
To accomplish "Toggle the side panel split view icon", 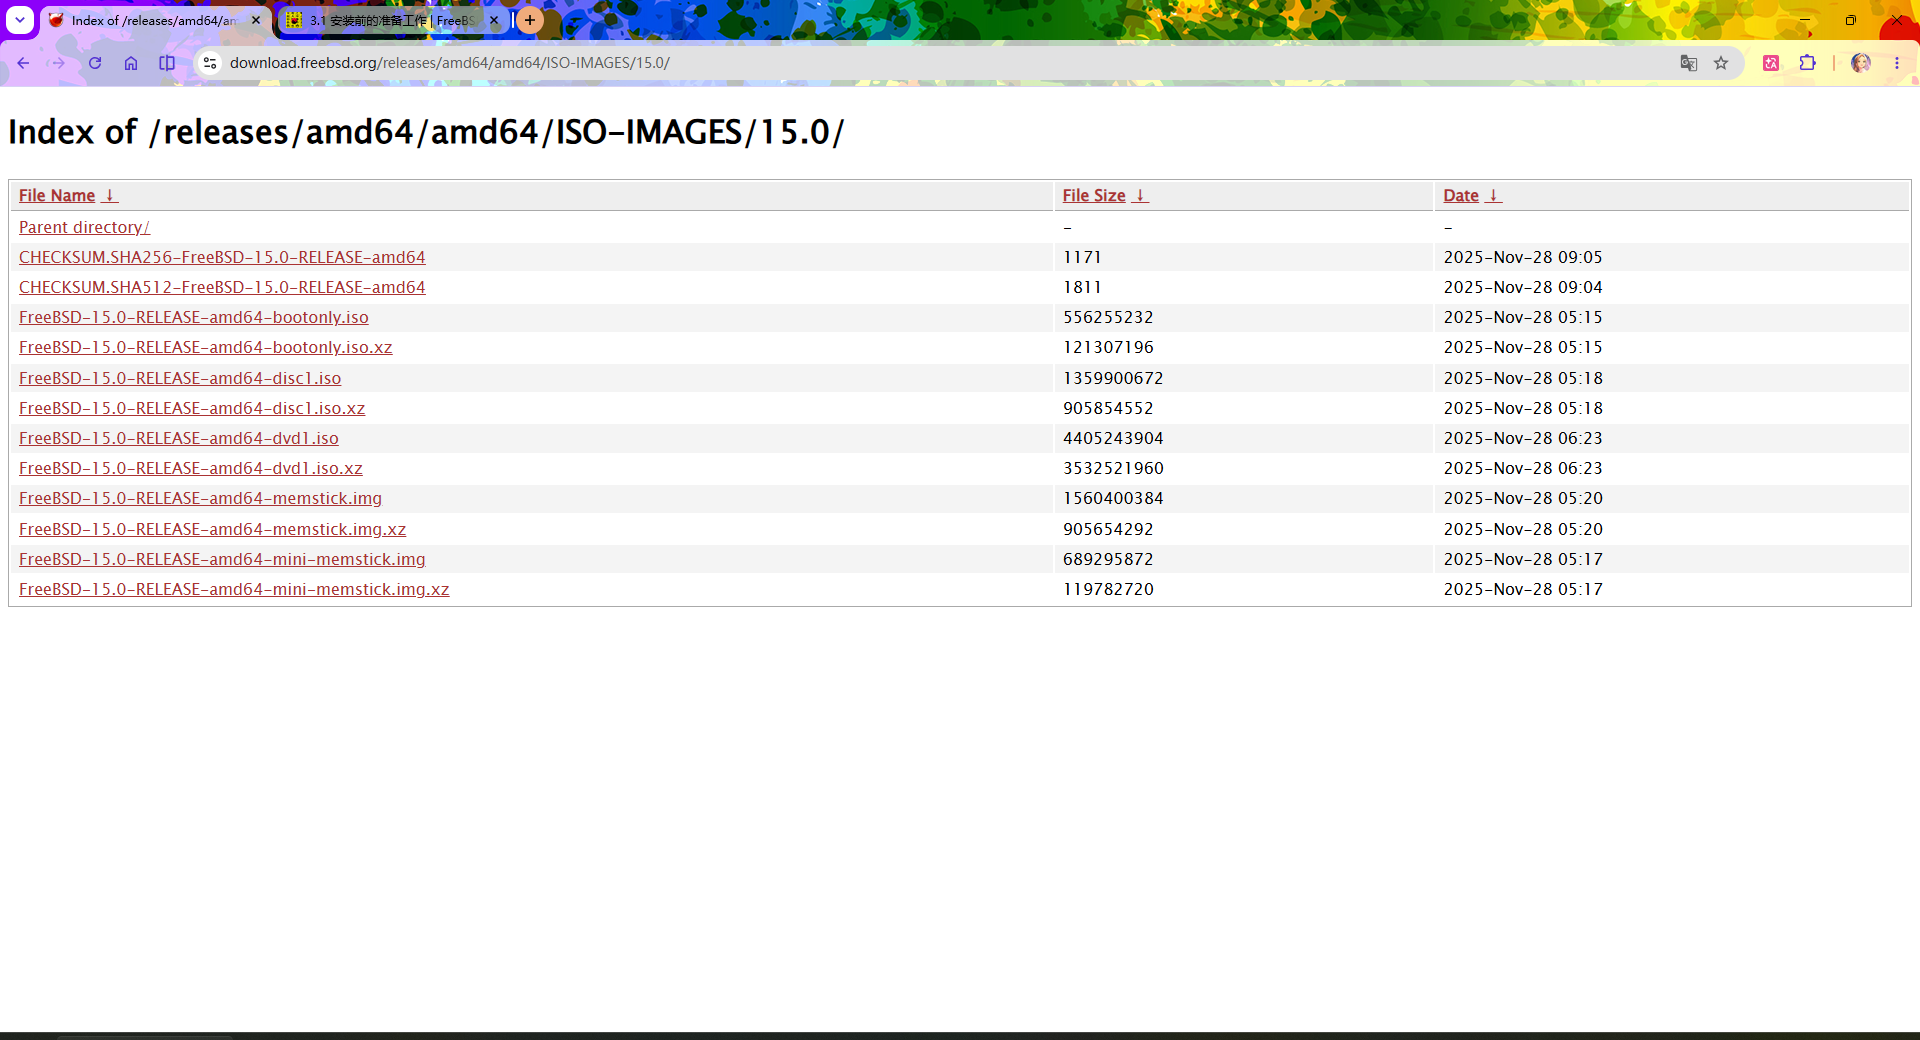I will pos(167,63).
